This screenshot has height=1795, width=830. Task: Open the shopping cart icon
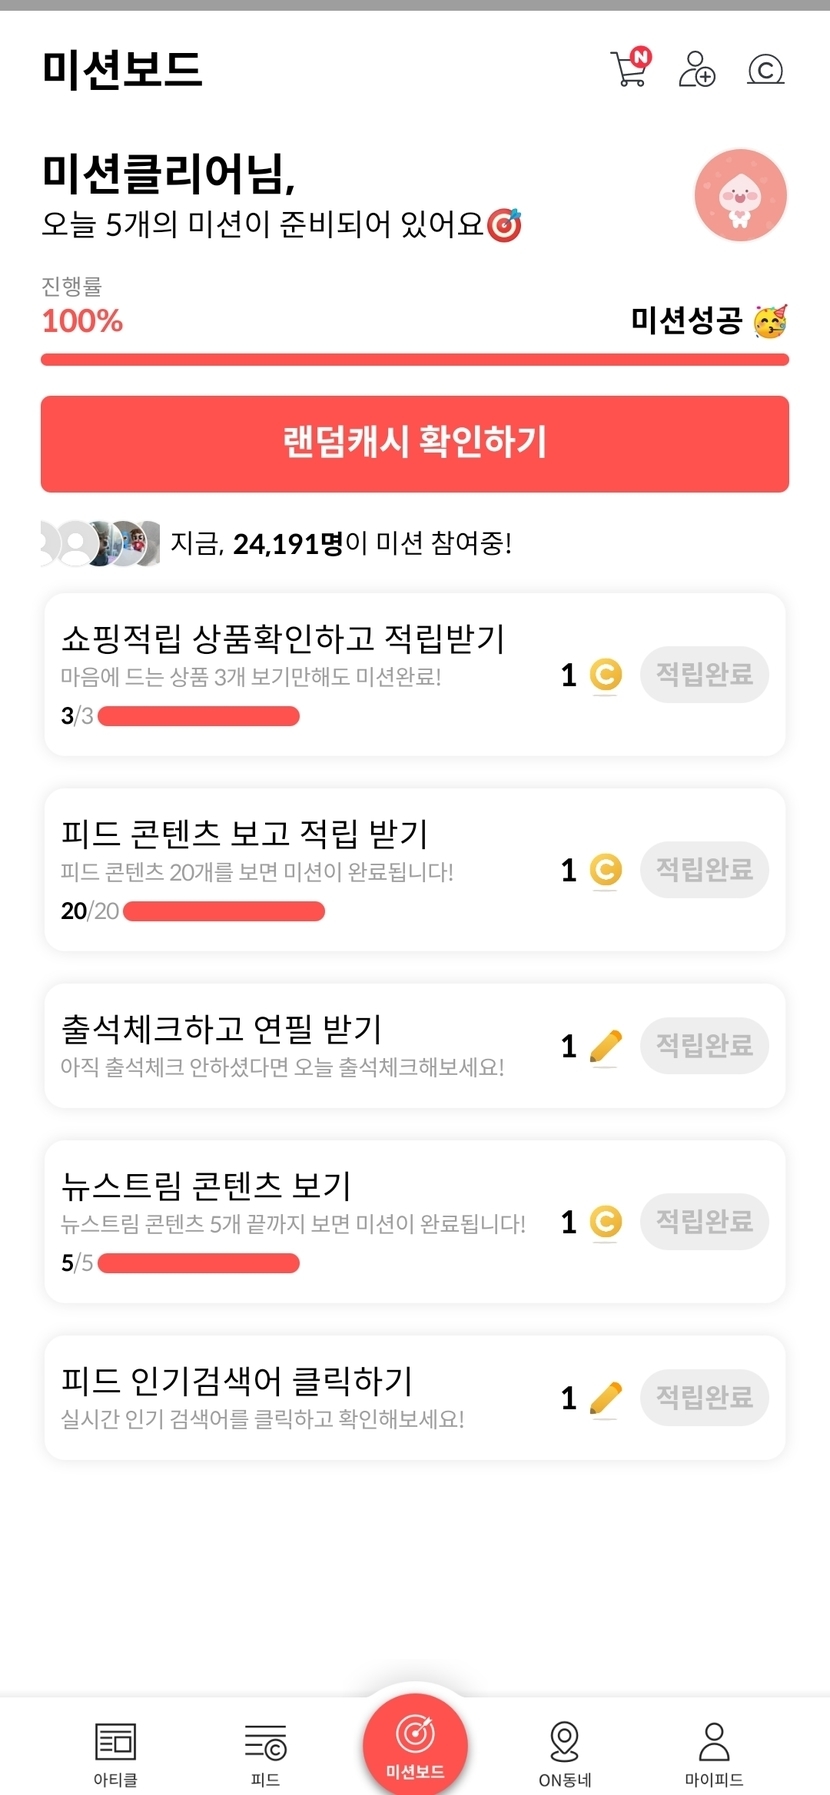(630, 68)
